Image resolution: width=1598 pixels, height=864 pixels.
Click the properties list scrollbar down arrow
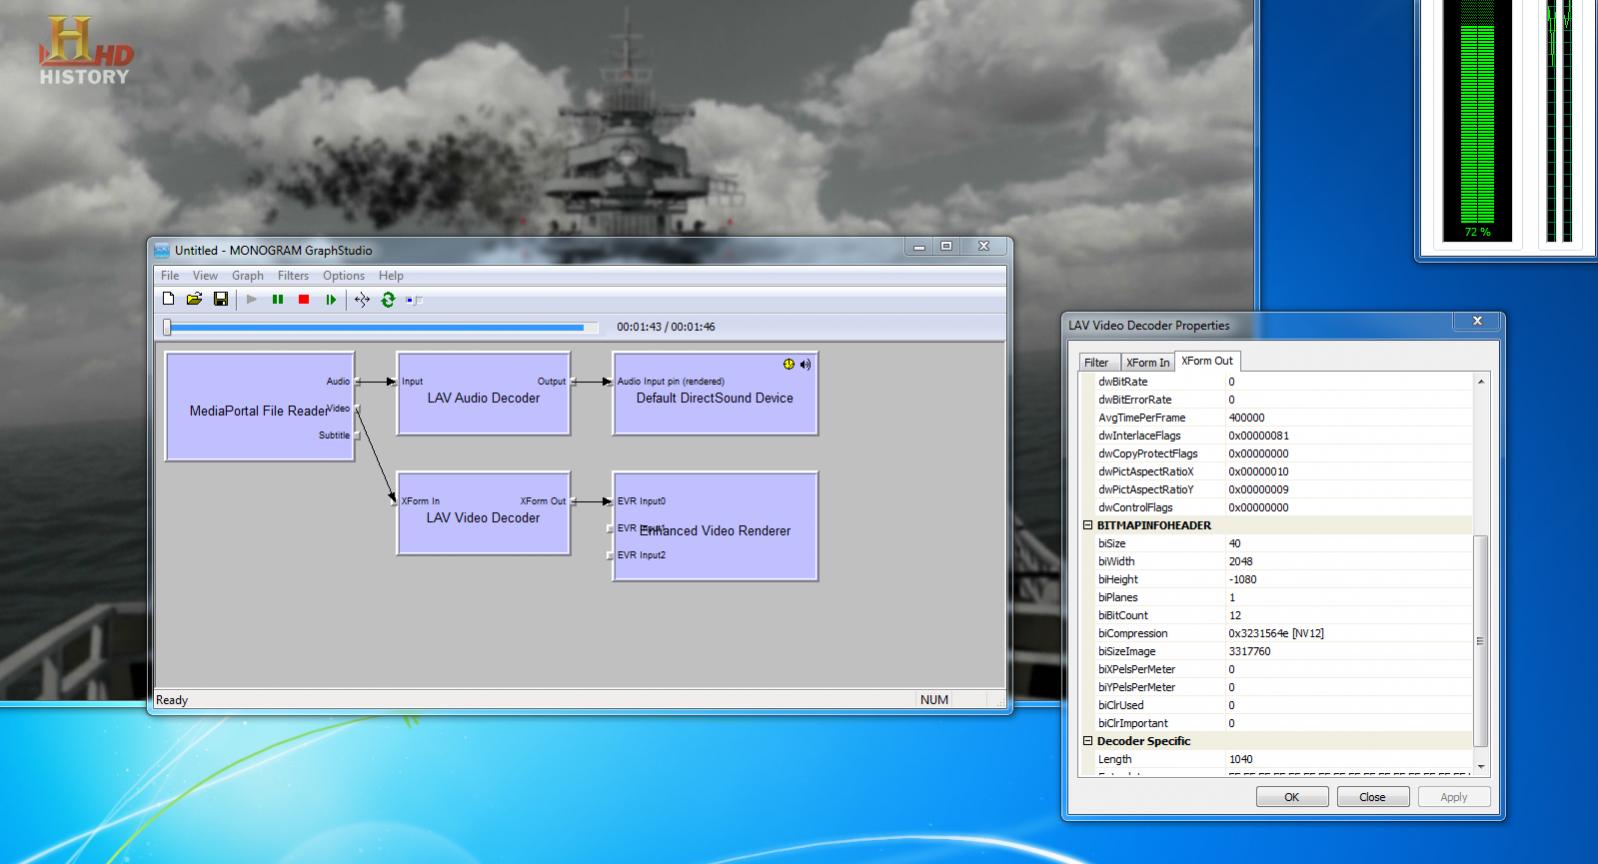tap(1480, 767)
